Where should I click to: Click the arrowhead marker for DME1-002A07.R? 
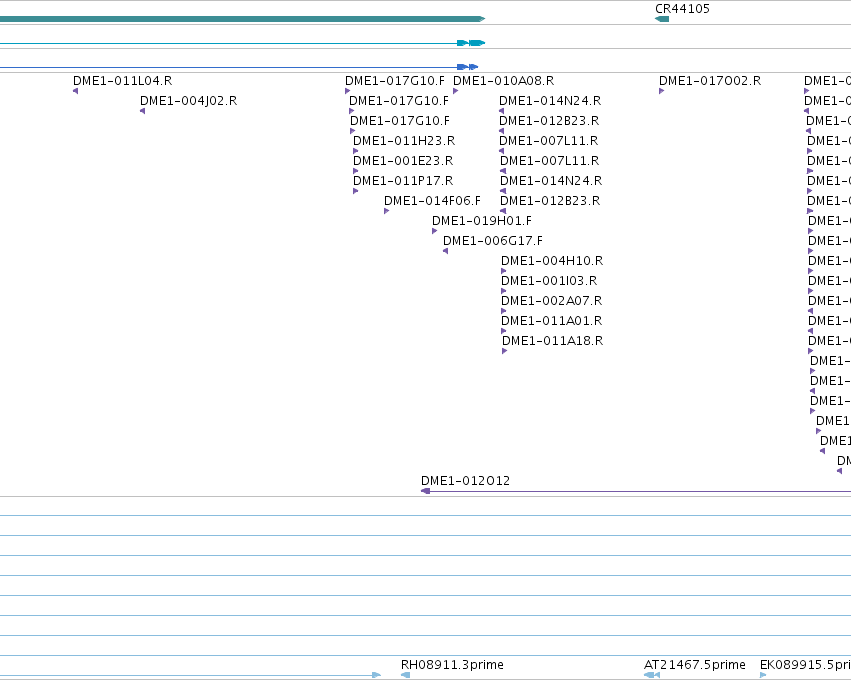coord(504,312)
